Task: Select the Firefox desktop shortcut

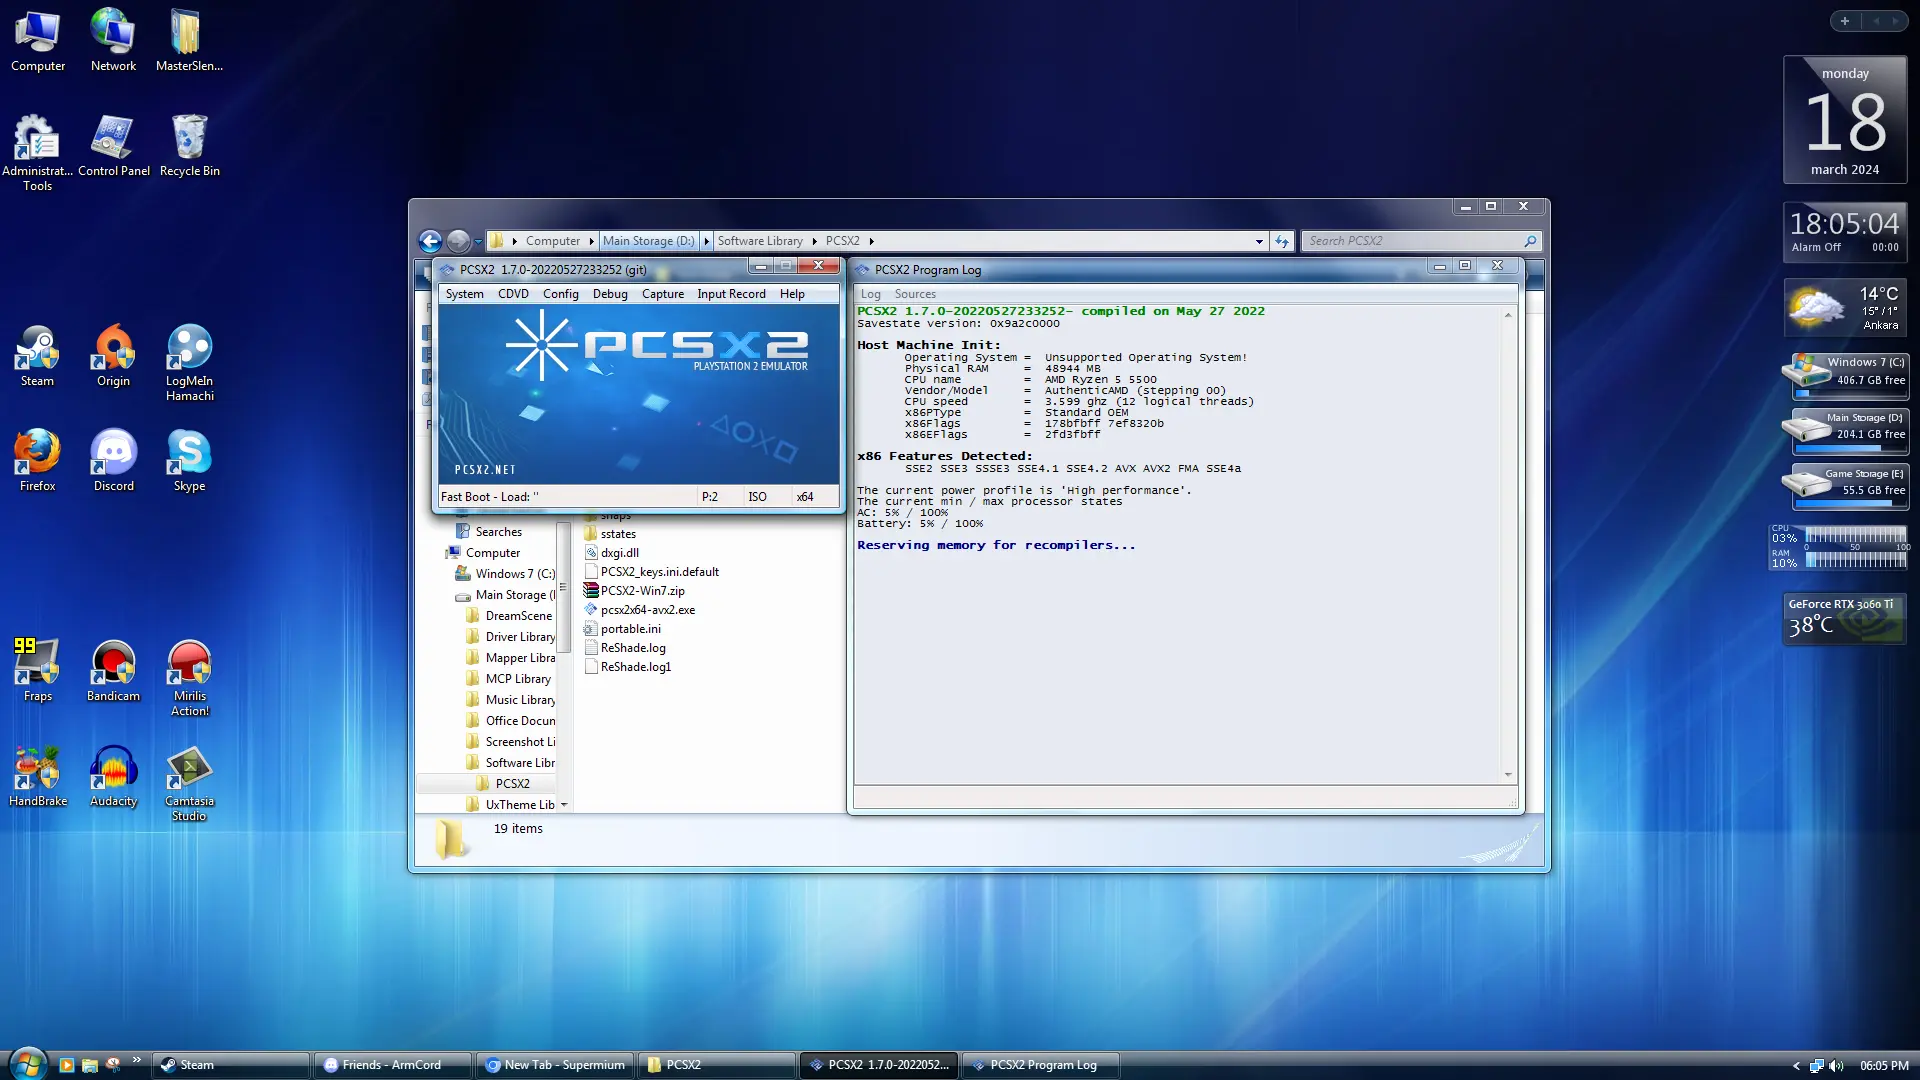Action: 37,461
